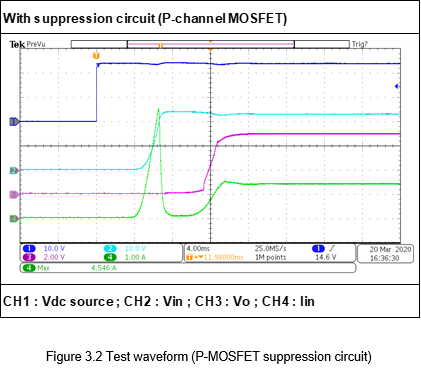Click the orange center marker at top of graticule

click(210, 50)
